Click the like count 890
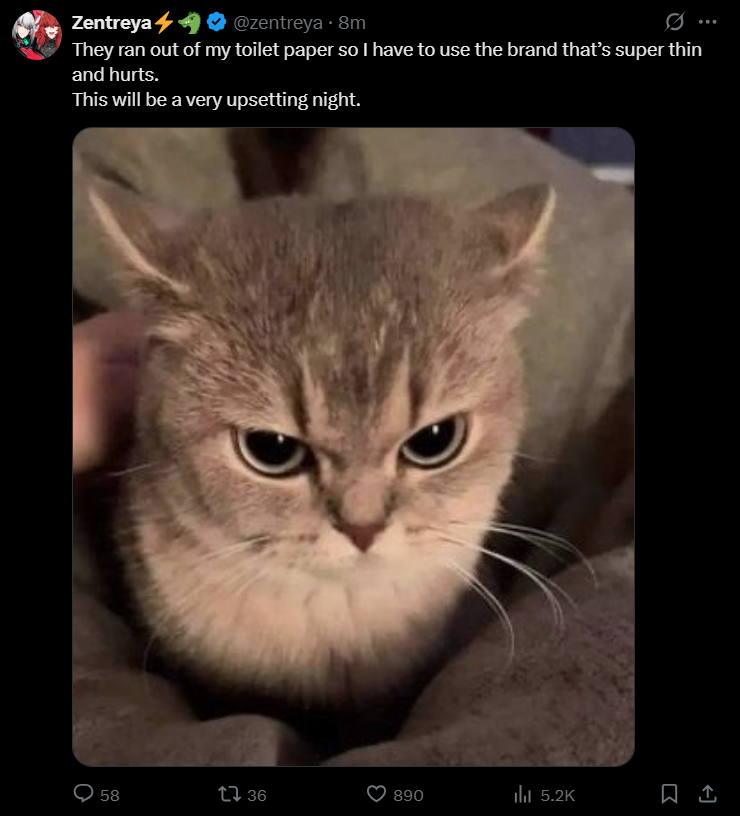This screenshot has width=740, height=816. coord(409,795)
